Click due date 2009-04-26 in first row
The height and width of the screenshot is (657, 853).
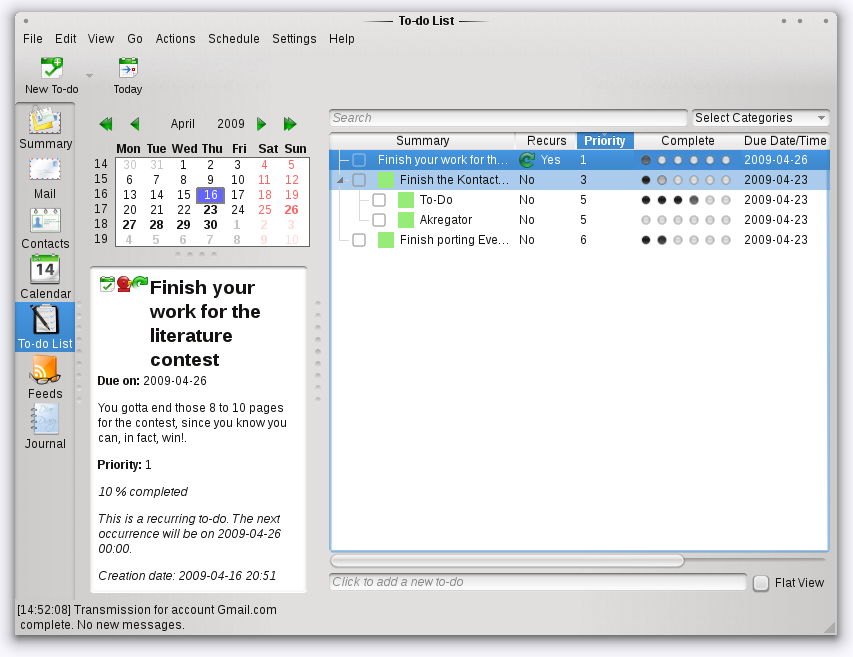coord(776,160)
